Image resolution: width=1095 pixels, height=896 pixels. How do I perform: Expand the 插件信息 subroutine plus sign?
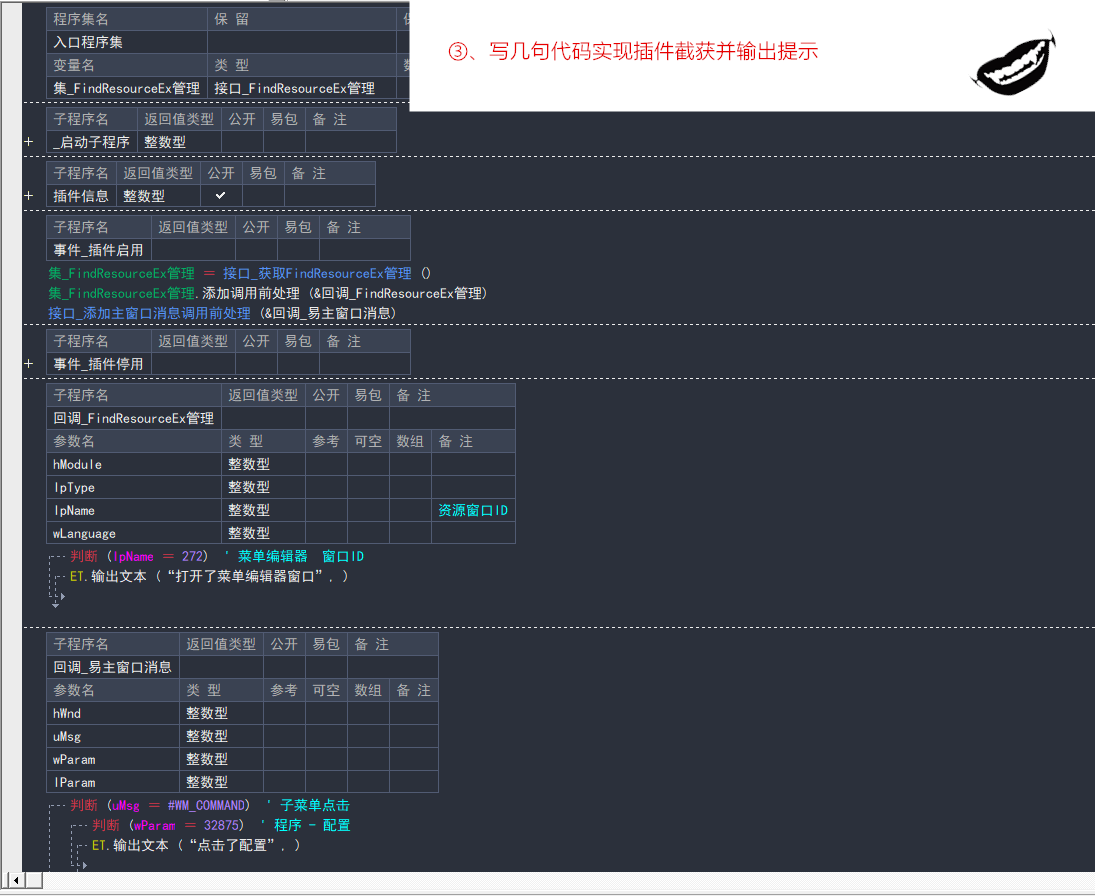(x=29, y=196)
